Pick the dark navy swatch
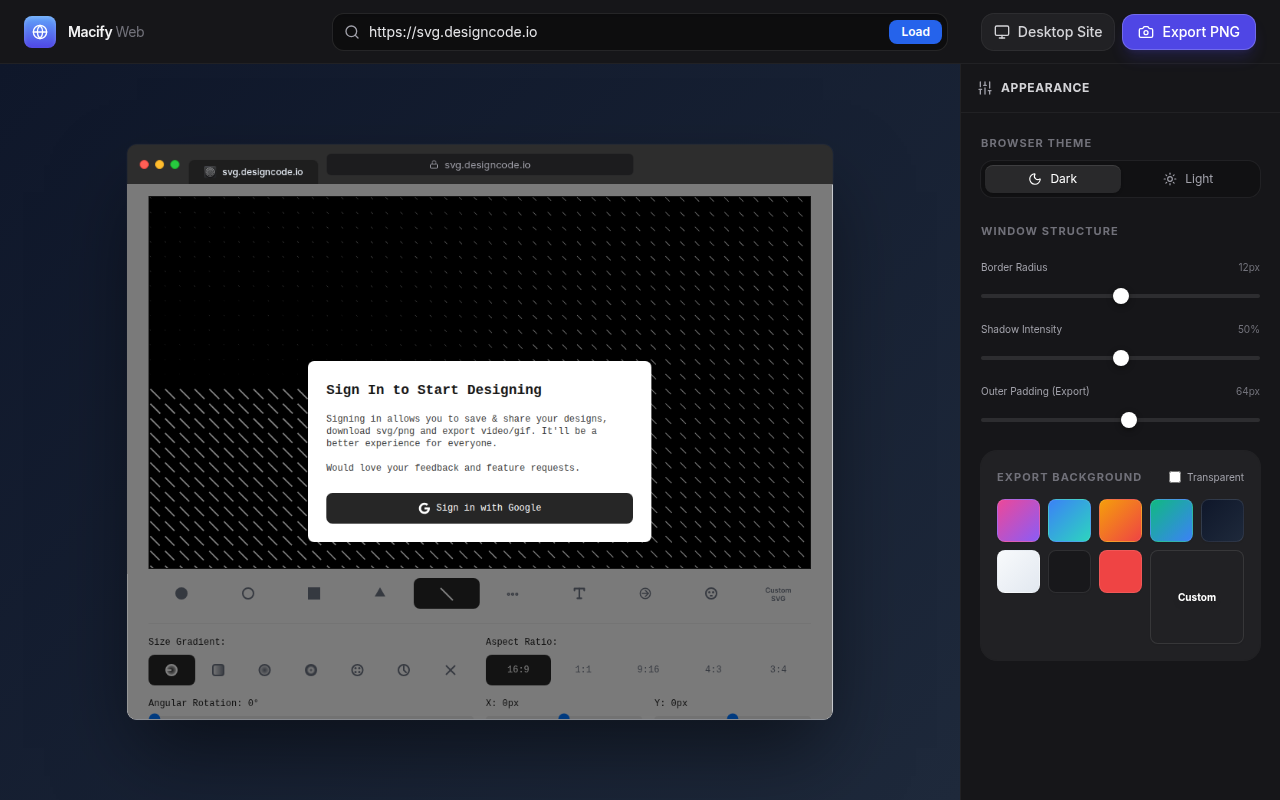 [x=1222, y=520]
